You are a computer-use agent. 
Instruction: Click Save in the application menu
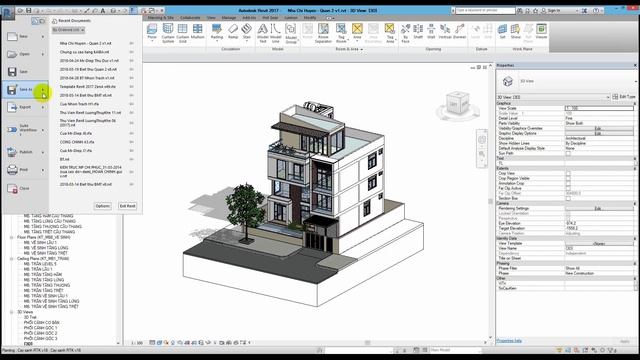(25, 72)
